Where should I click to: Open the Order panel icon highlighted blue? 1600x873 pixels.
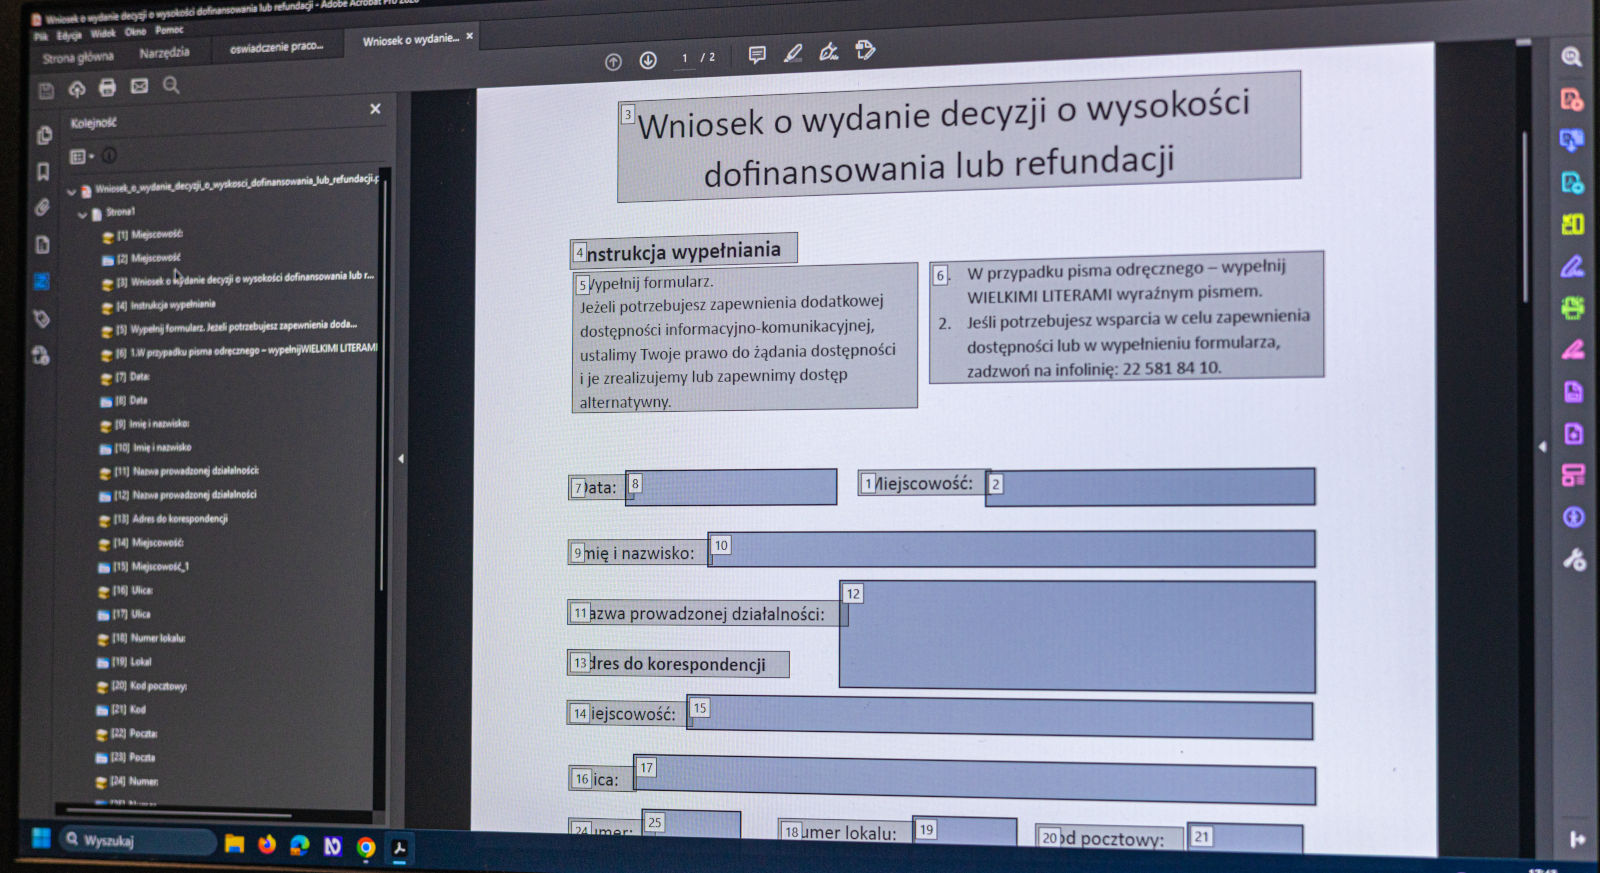coord(41,282)
